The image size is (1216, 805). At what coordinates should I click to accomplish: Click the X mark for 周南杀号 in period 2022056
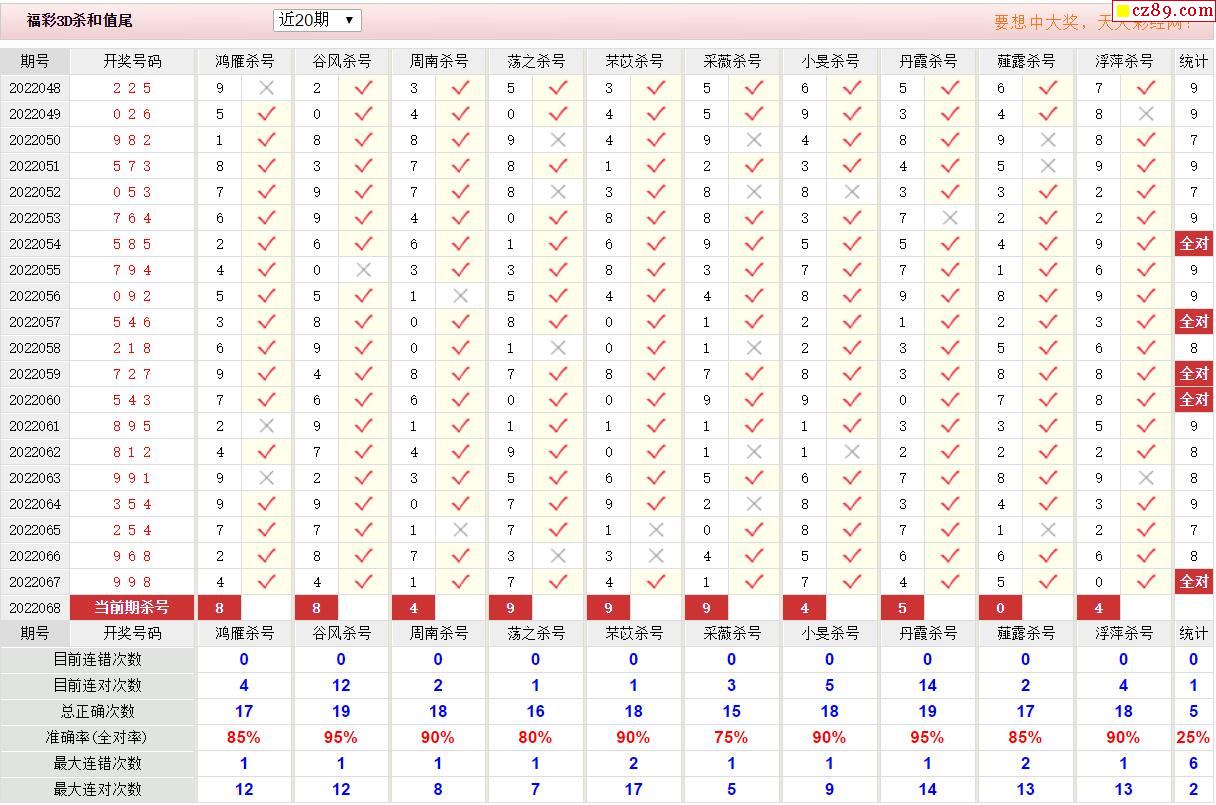(x=460, y=296)
